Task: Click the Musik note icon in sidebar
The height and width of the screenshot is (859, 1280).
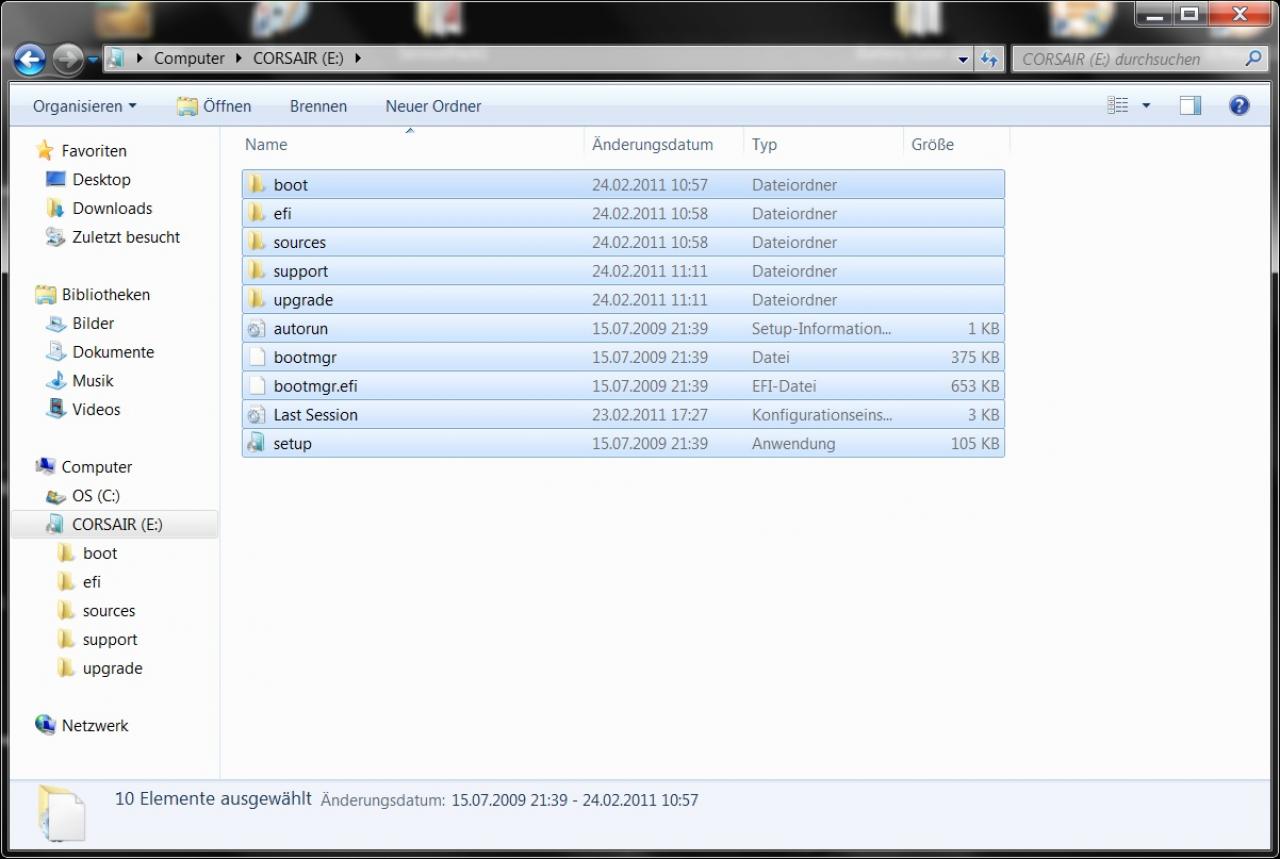Action: (56, 381)
